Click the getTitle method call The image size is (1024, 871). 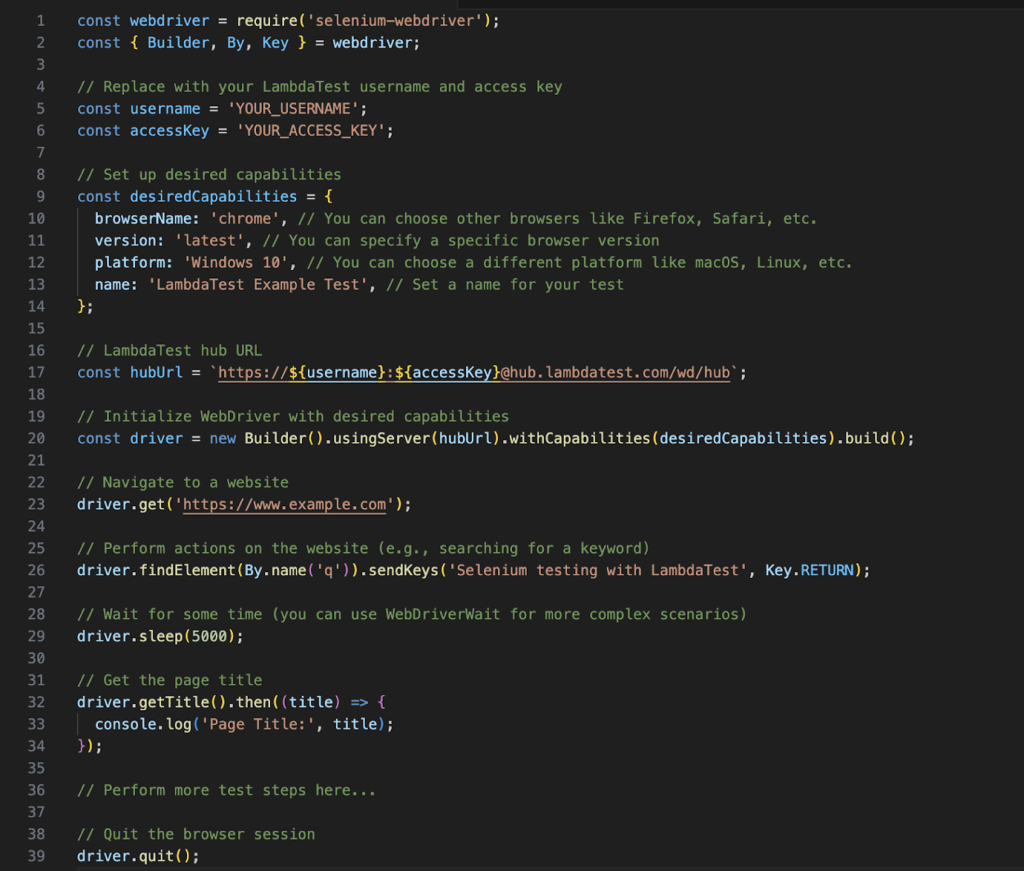tap(174, 702)
